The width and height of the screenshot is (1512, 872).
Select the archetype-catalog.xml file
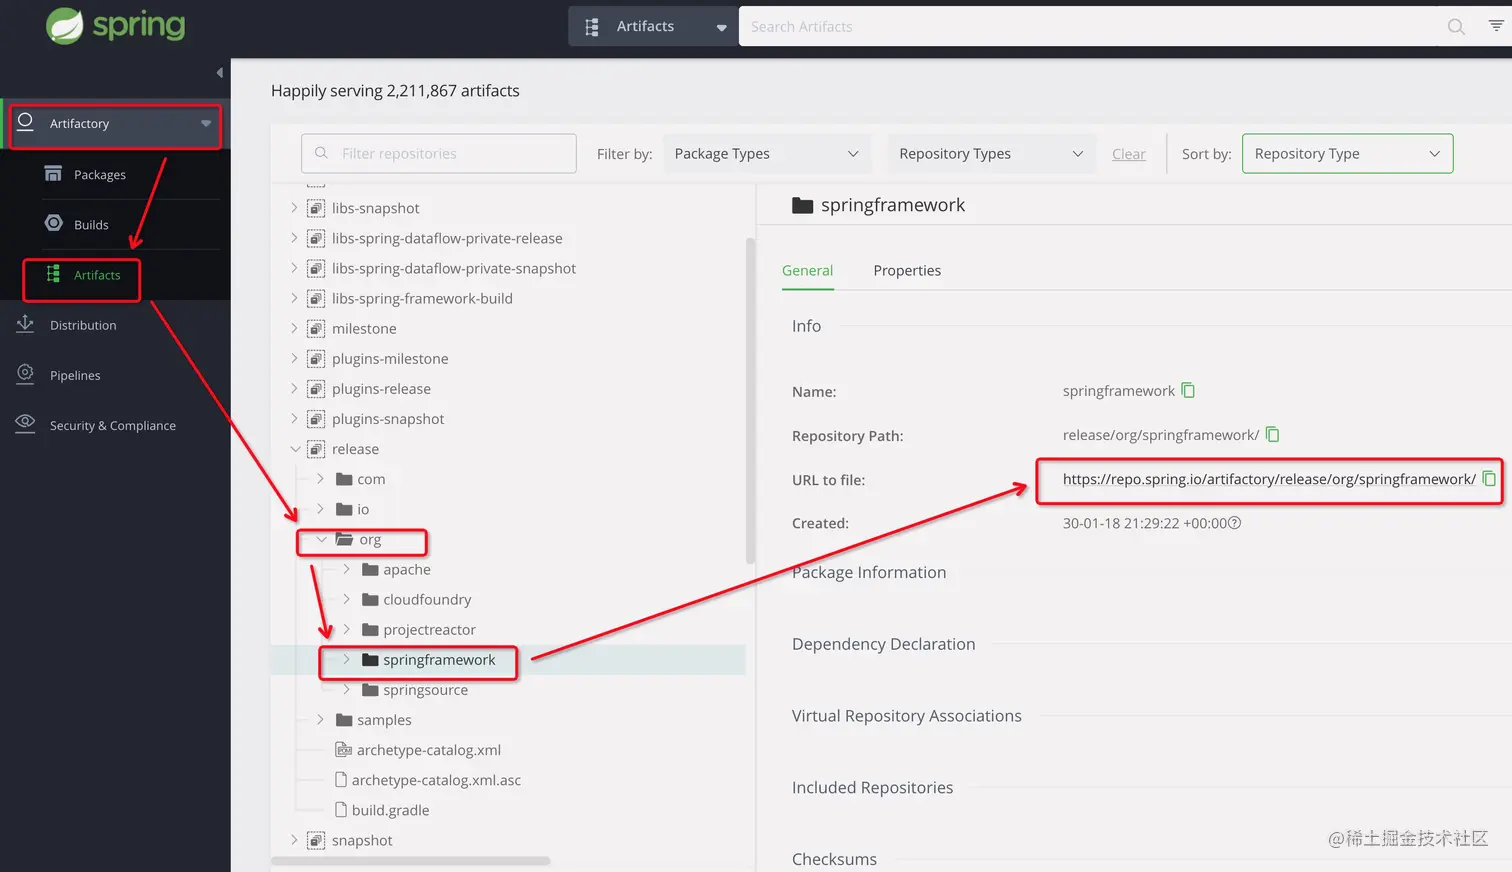click(428, 750)
